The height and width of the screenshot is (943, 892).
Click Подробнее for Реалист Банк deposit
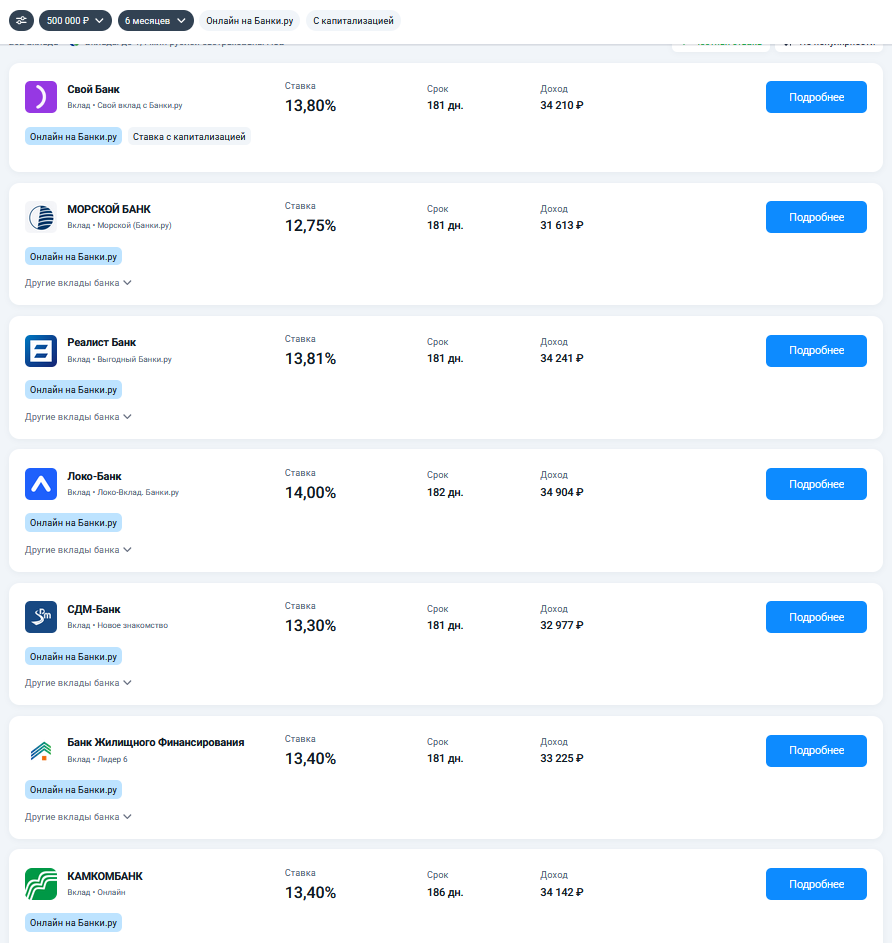point(816,350)
